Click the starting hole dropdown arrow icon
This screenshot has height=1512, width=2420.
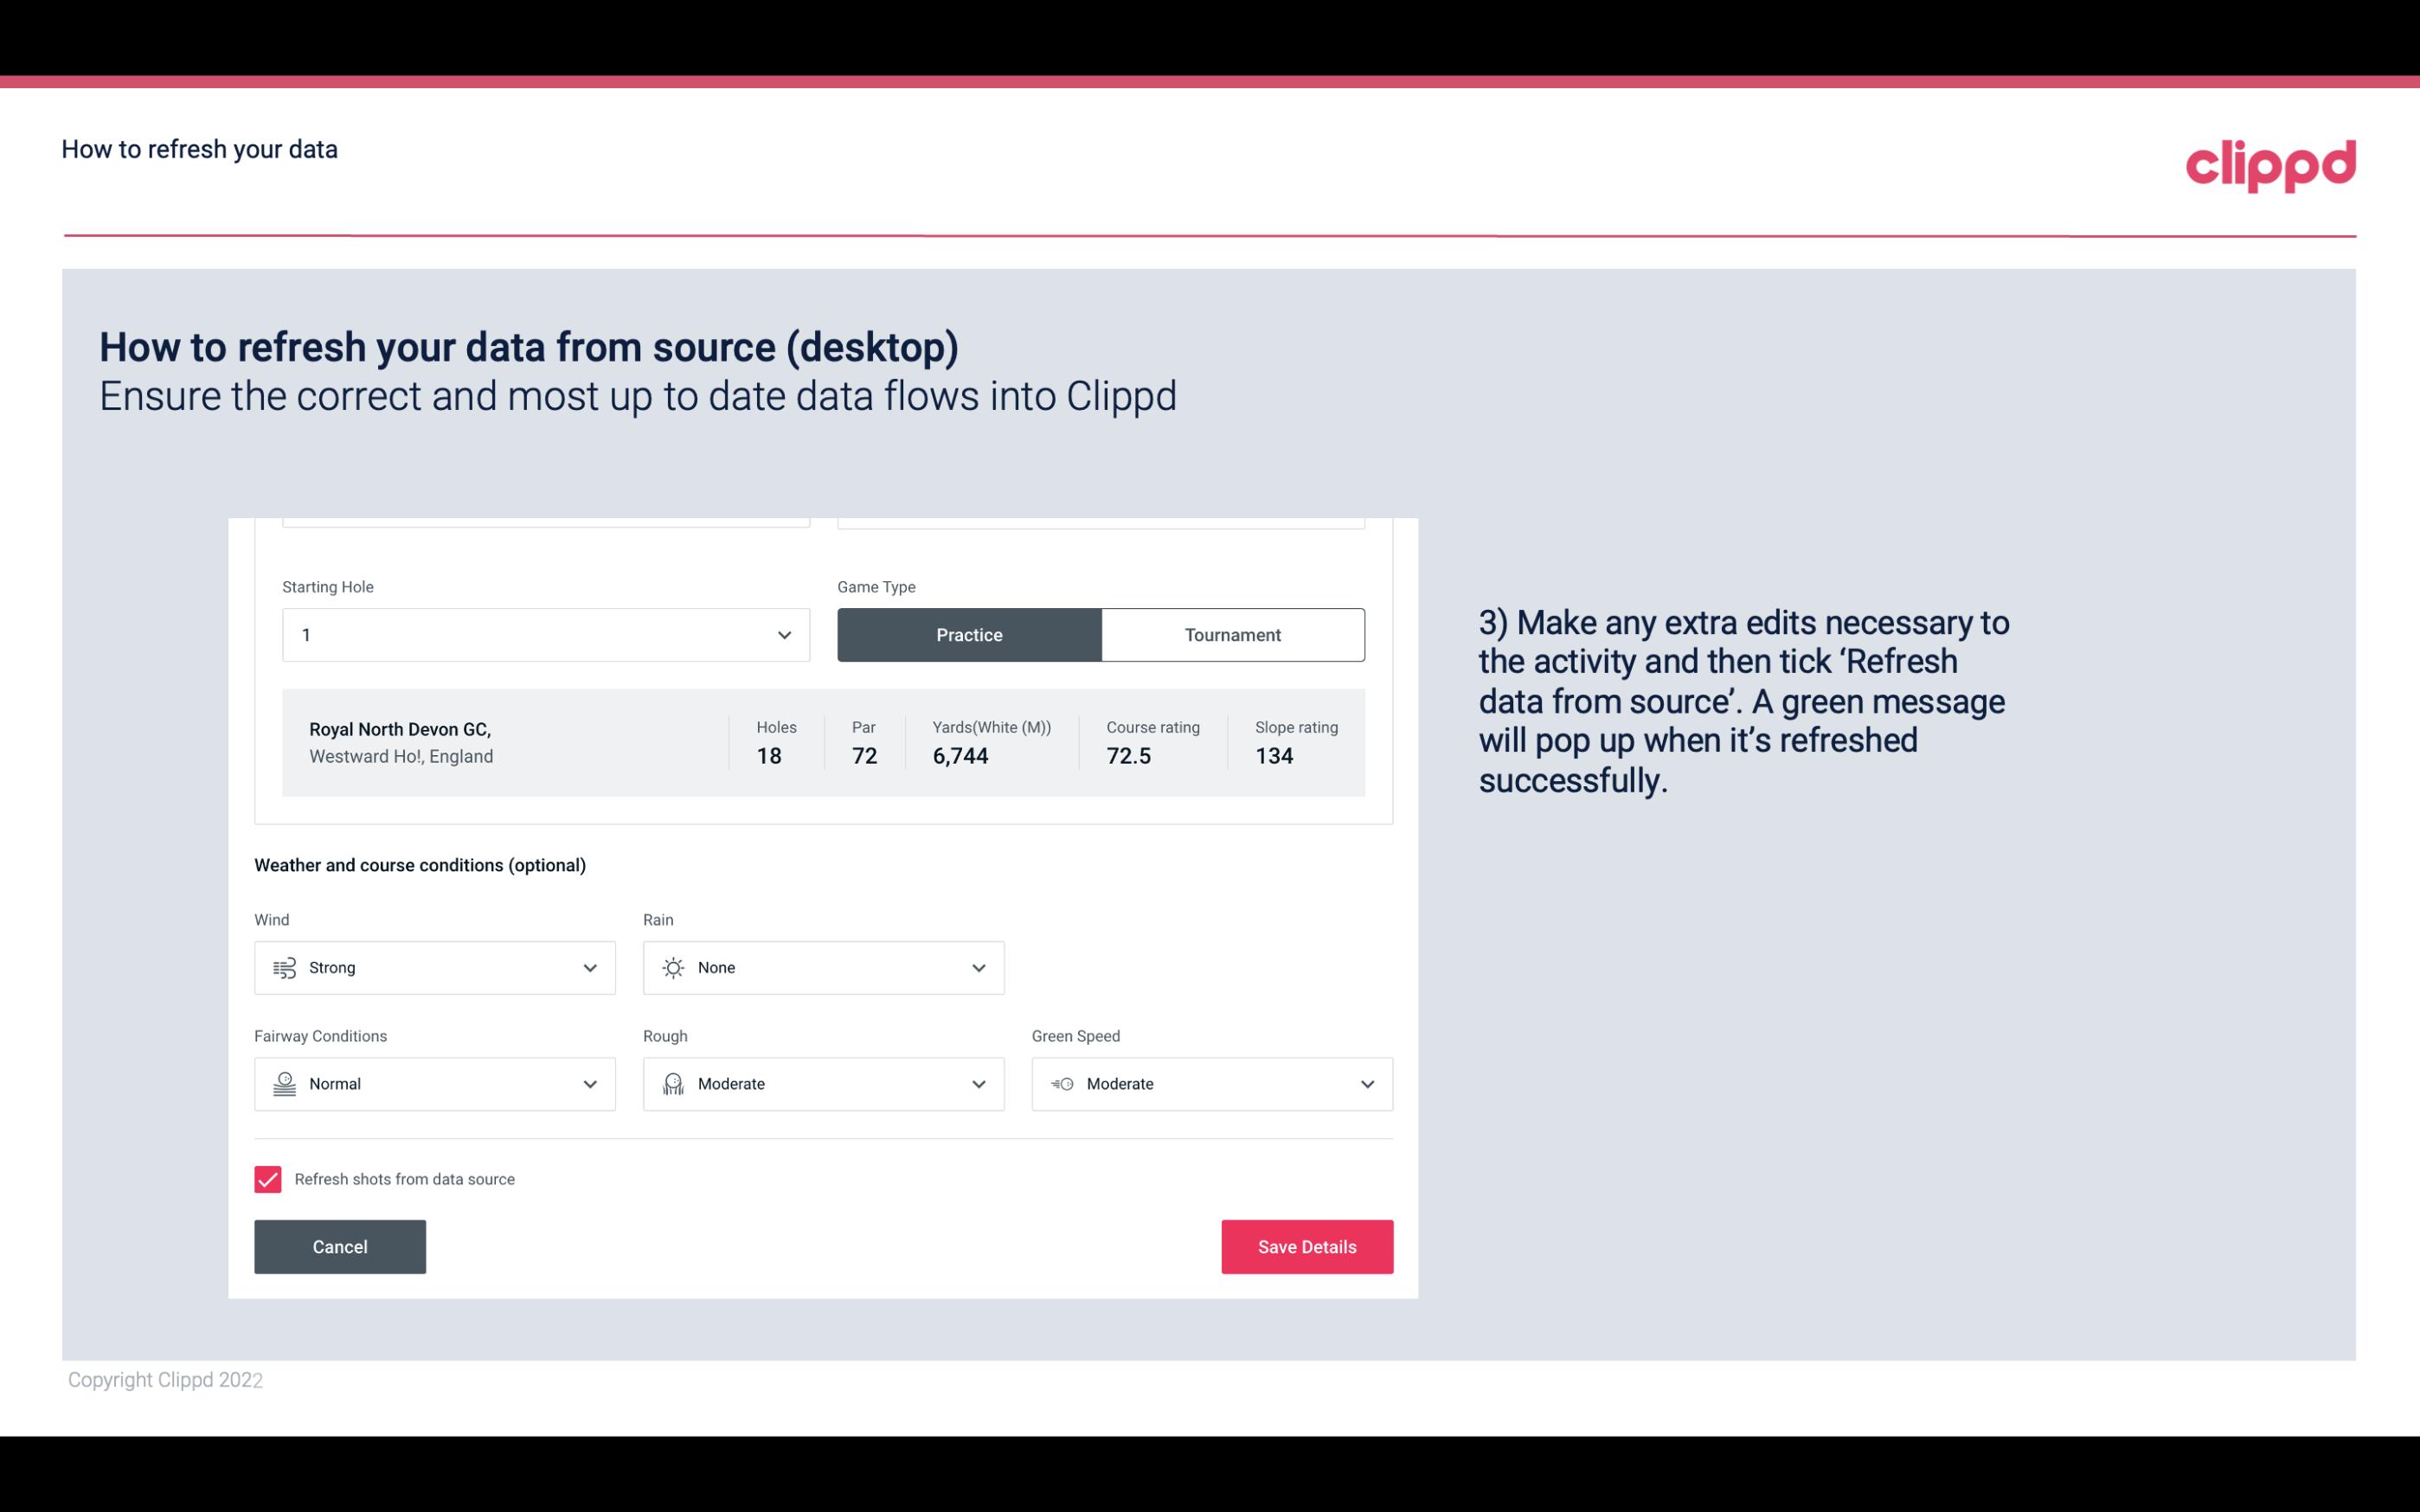pos(782,634)
